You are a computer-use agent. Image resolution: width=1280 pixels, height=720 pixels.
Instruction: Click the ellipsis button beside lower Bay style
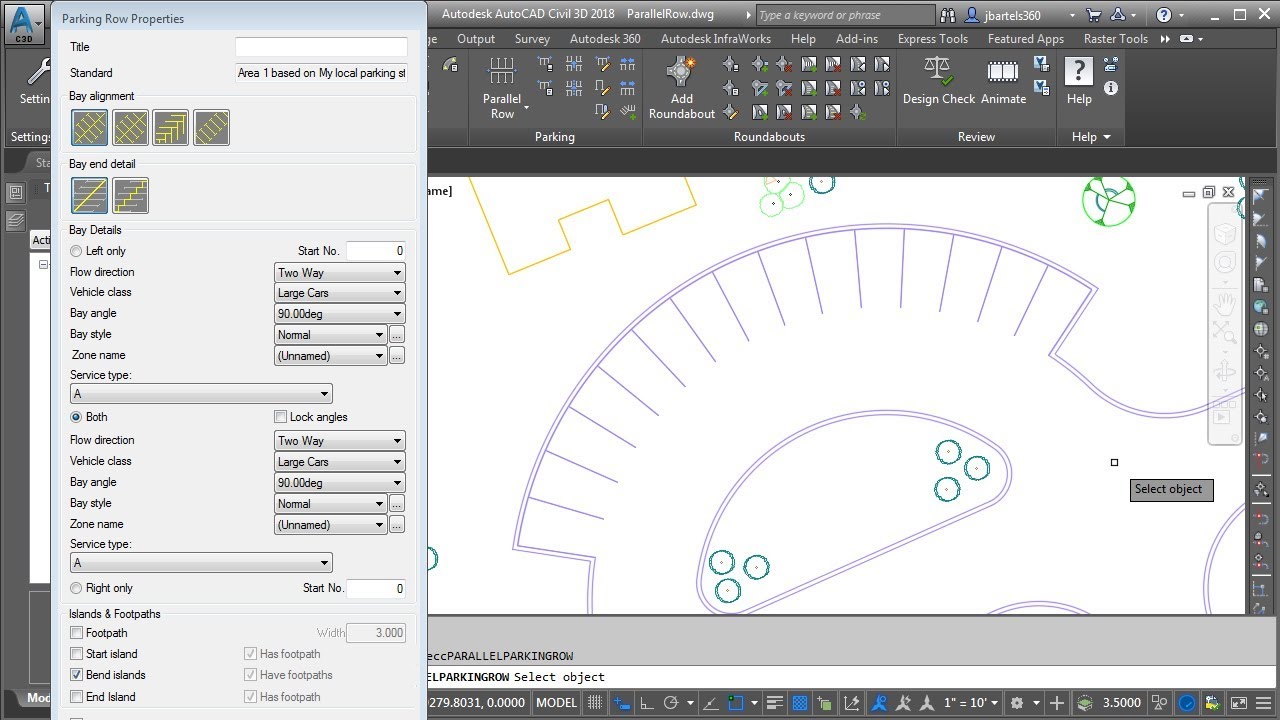pyautogui.click(x=397, y=504)
